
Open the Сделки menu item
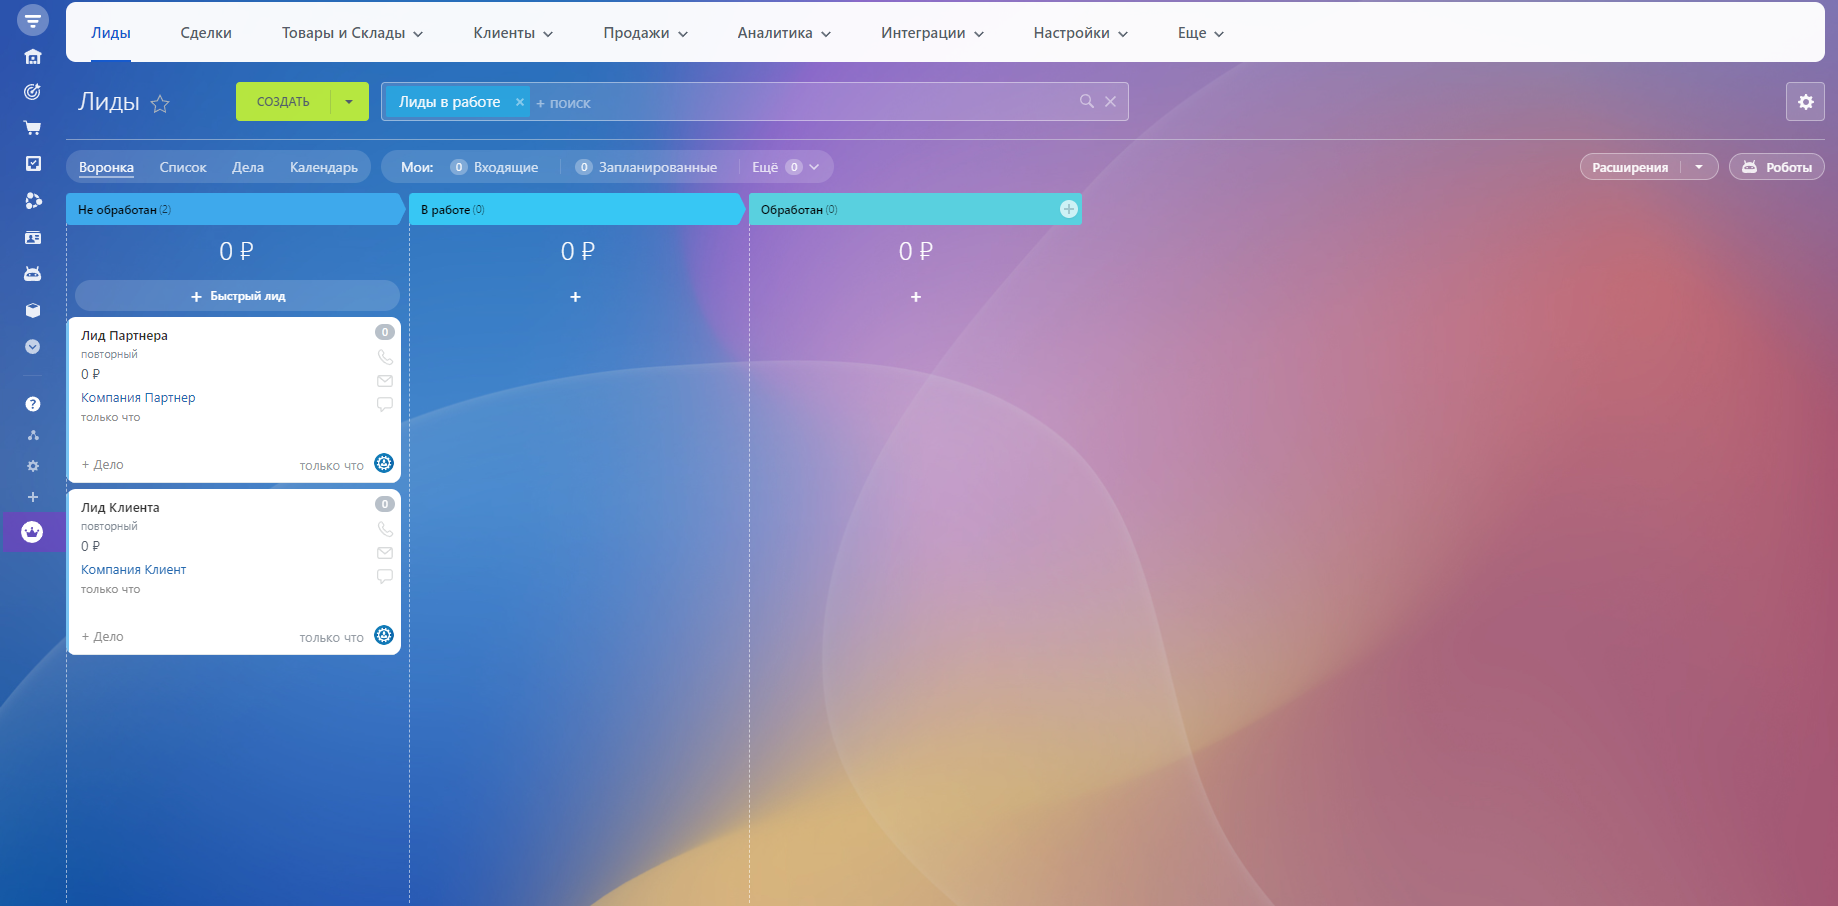[206, 33]
